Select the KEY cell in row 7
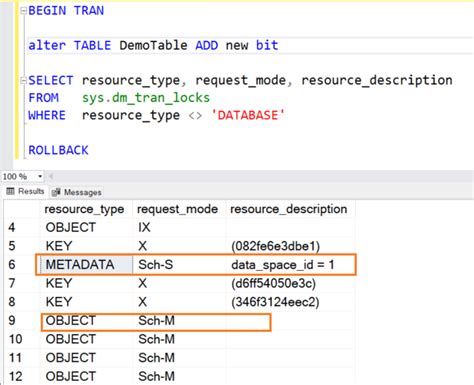The image size is (474, 385). 87,283
